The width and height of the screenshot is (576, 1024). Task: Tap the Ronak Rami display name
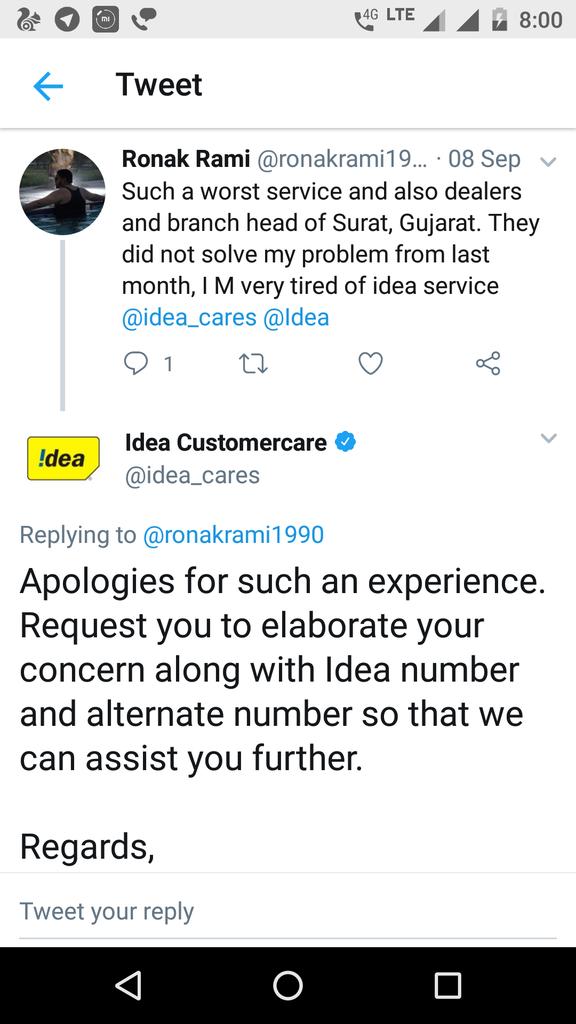click(186, 159)
